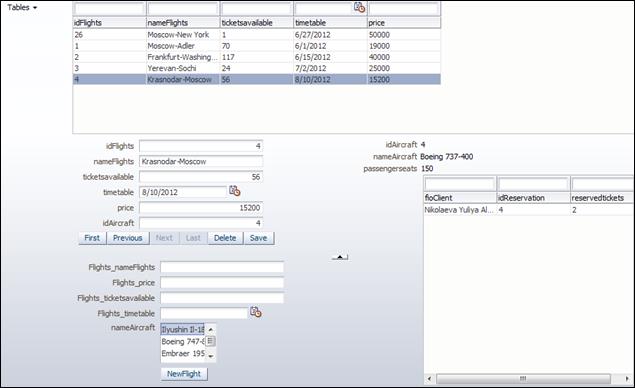The image size is (635, 388).
Task: Edit the ticketsavailable form field
Action: pos(201,177)
